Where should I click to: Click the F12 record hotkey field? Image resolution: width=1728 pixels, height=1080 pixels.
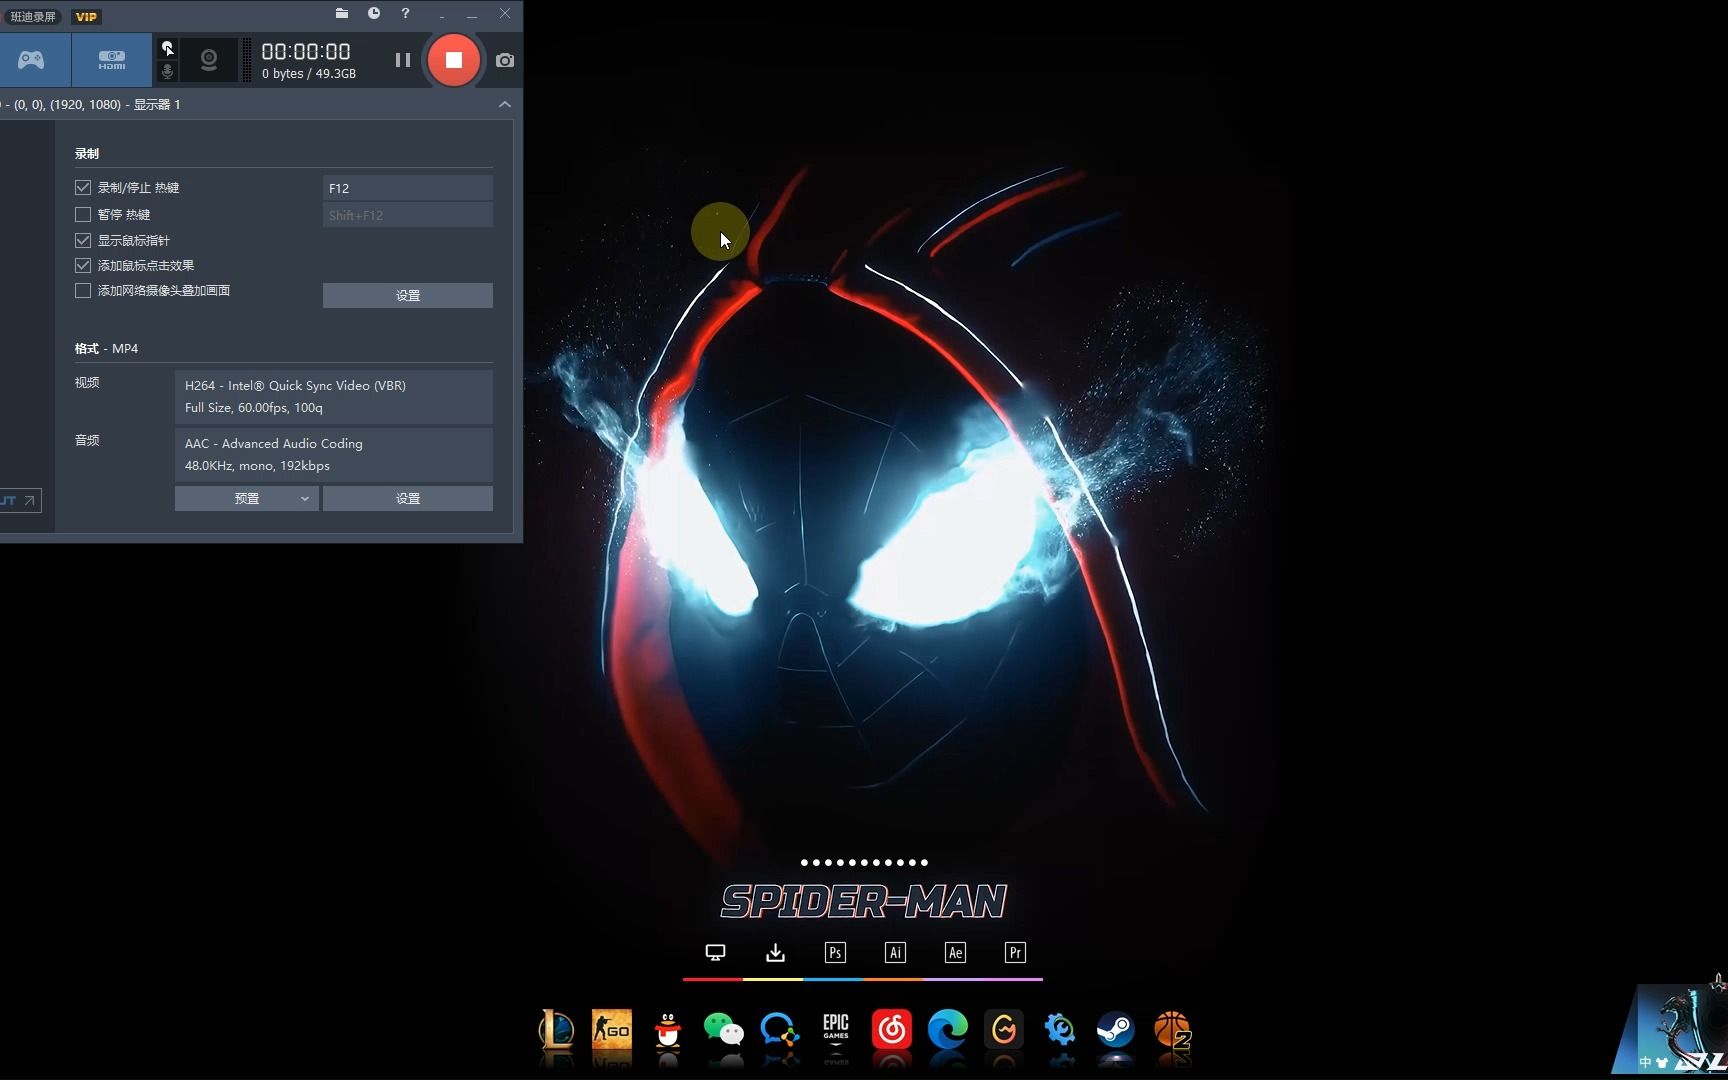pyautogui.click(x=408, y=188)
